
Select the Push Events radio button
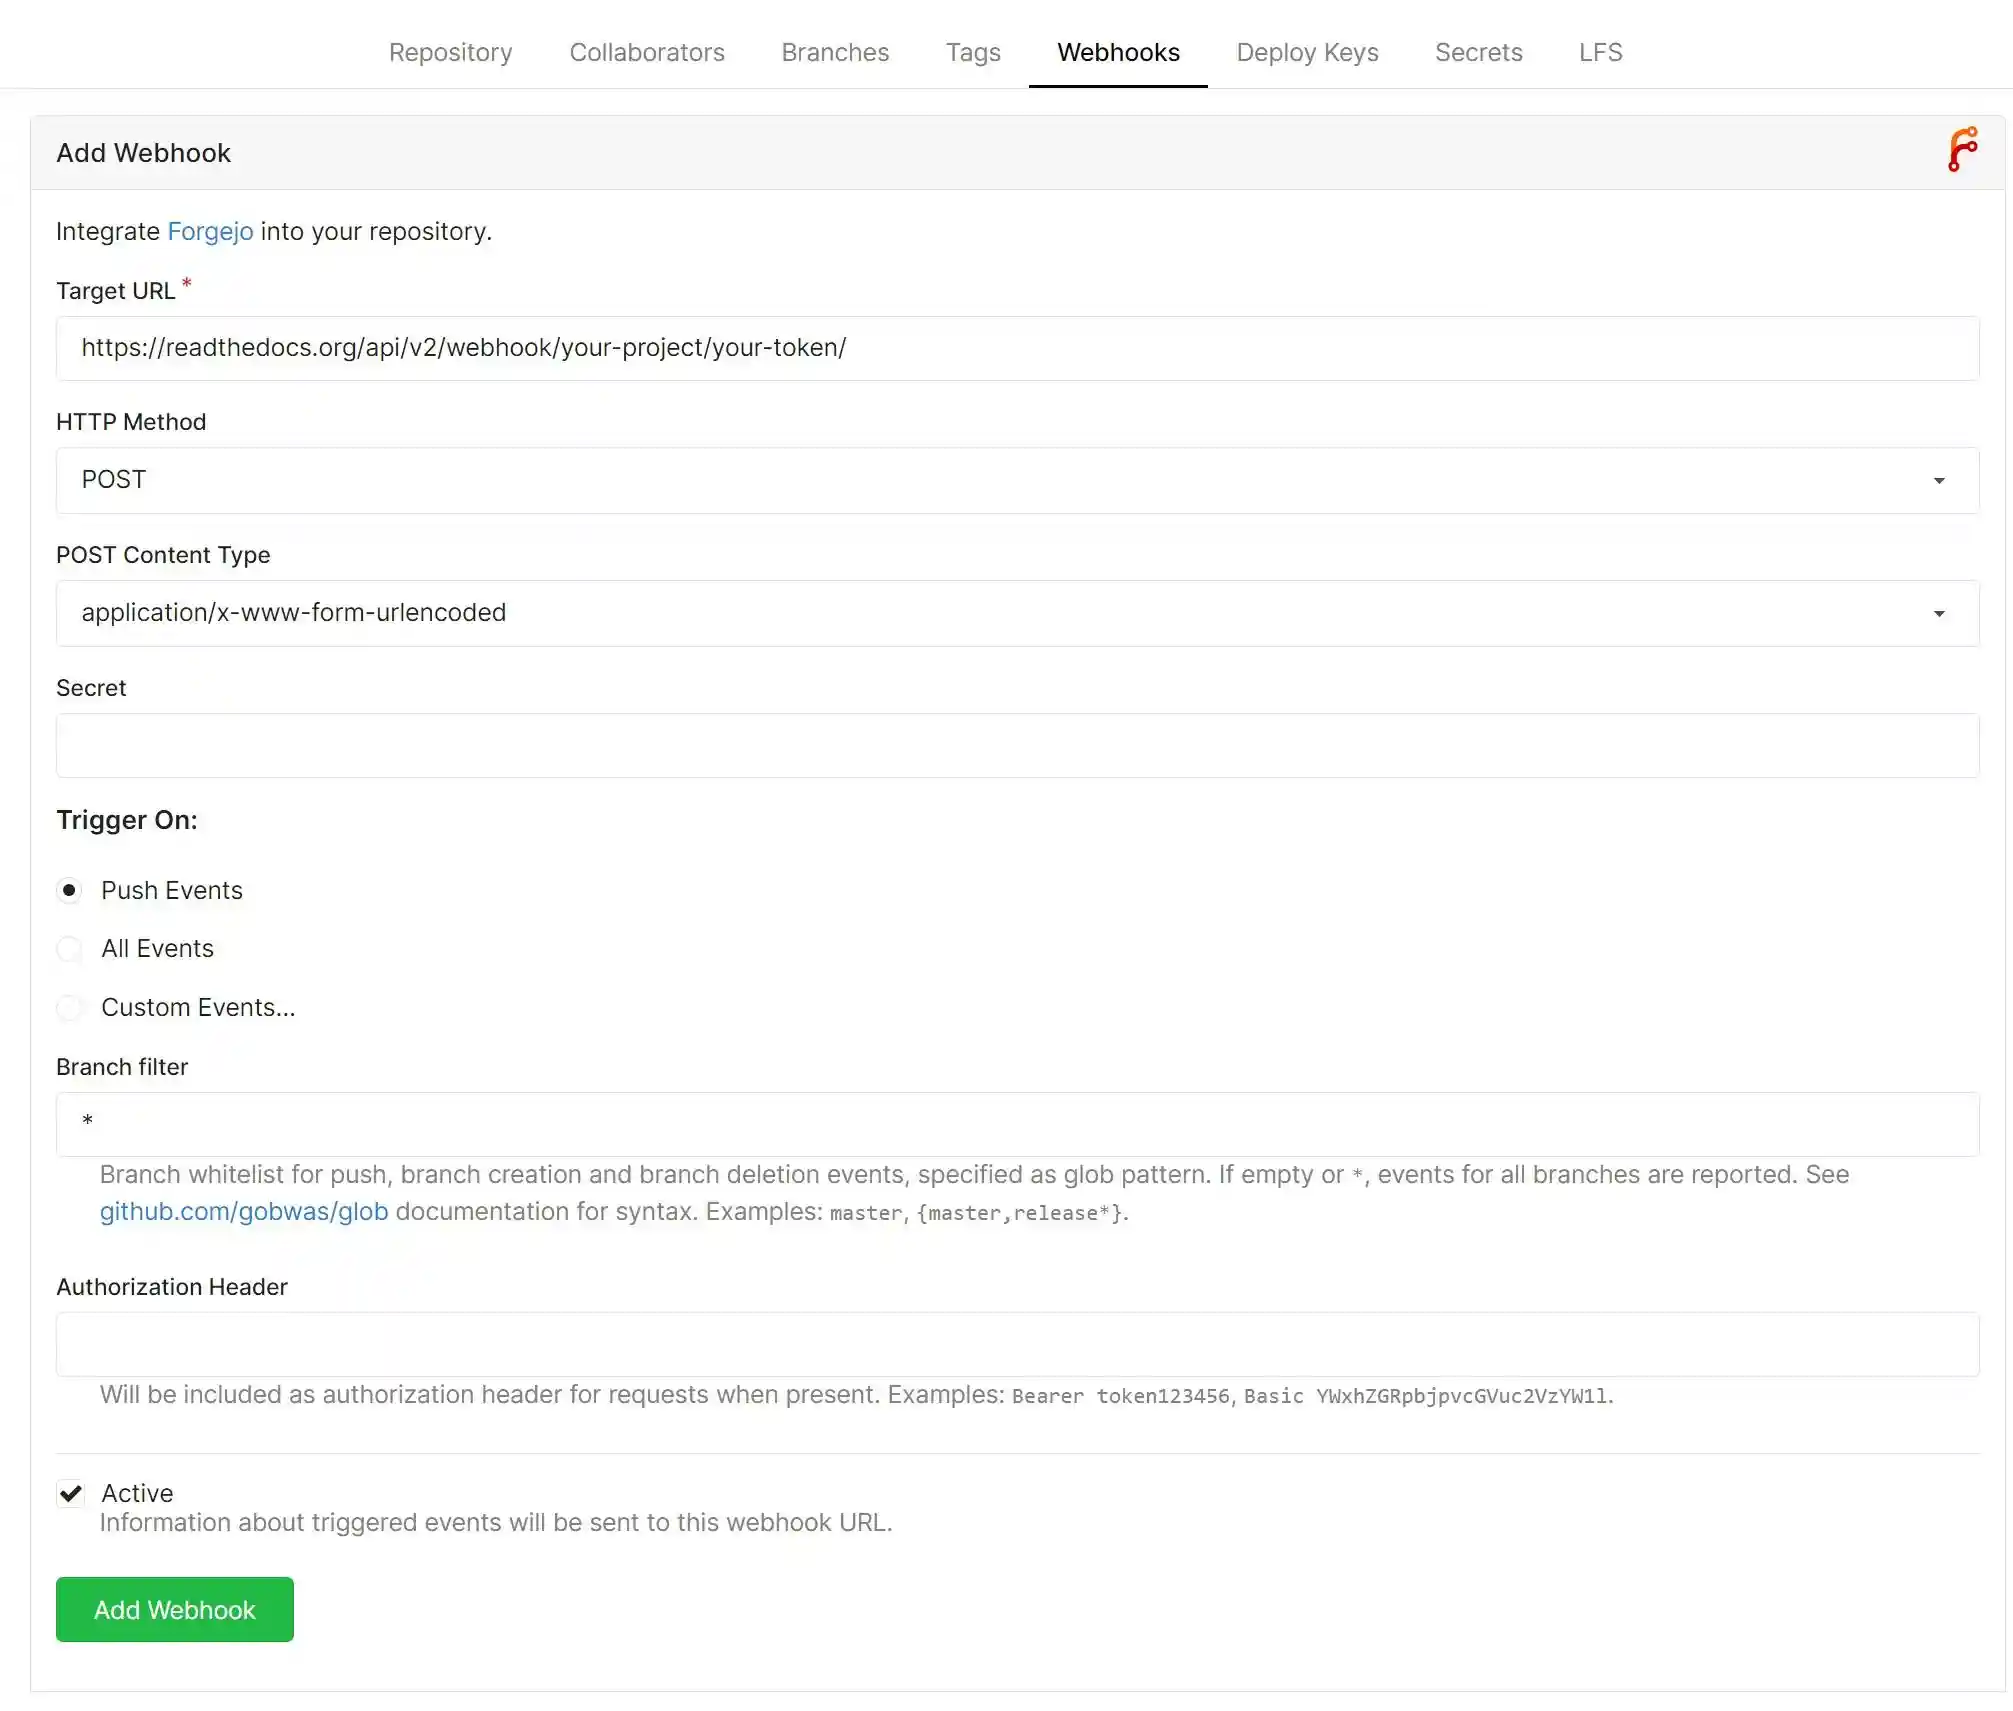coord(69,890)
